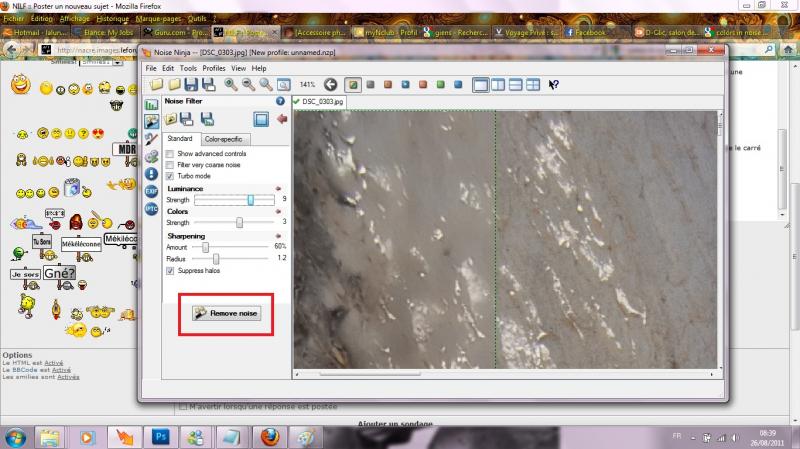Select the four-pane view layout icon

click(533, 85)
